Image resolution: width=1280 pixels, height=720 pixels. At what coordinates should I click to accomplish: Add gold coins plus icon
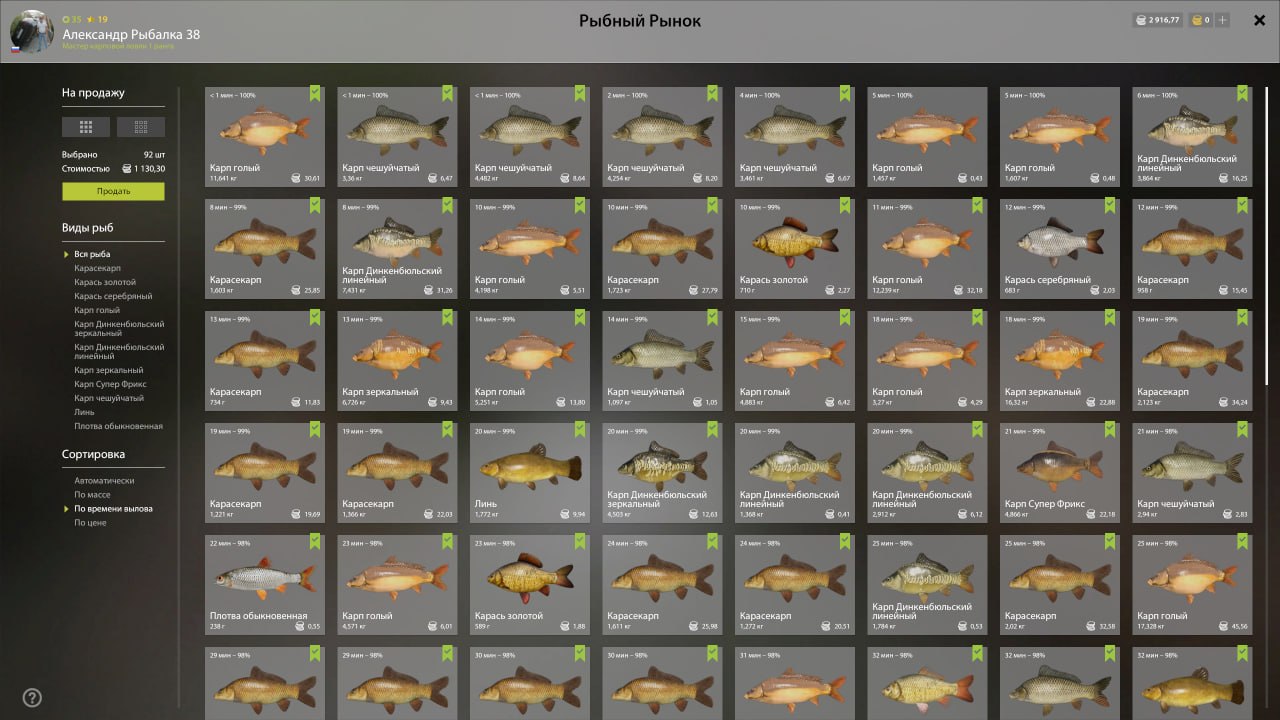pyautogui.click(x=1223, y=20)
